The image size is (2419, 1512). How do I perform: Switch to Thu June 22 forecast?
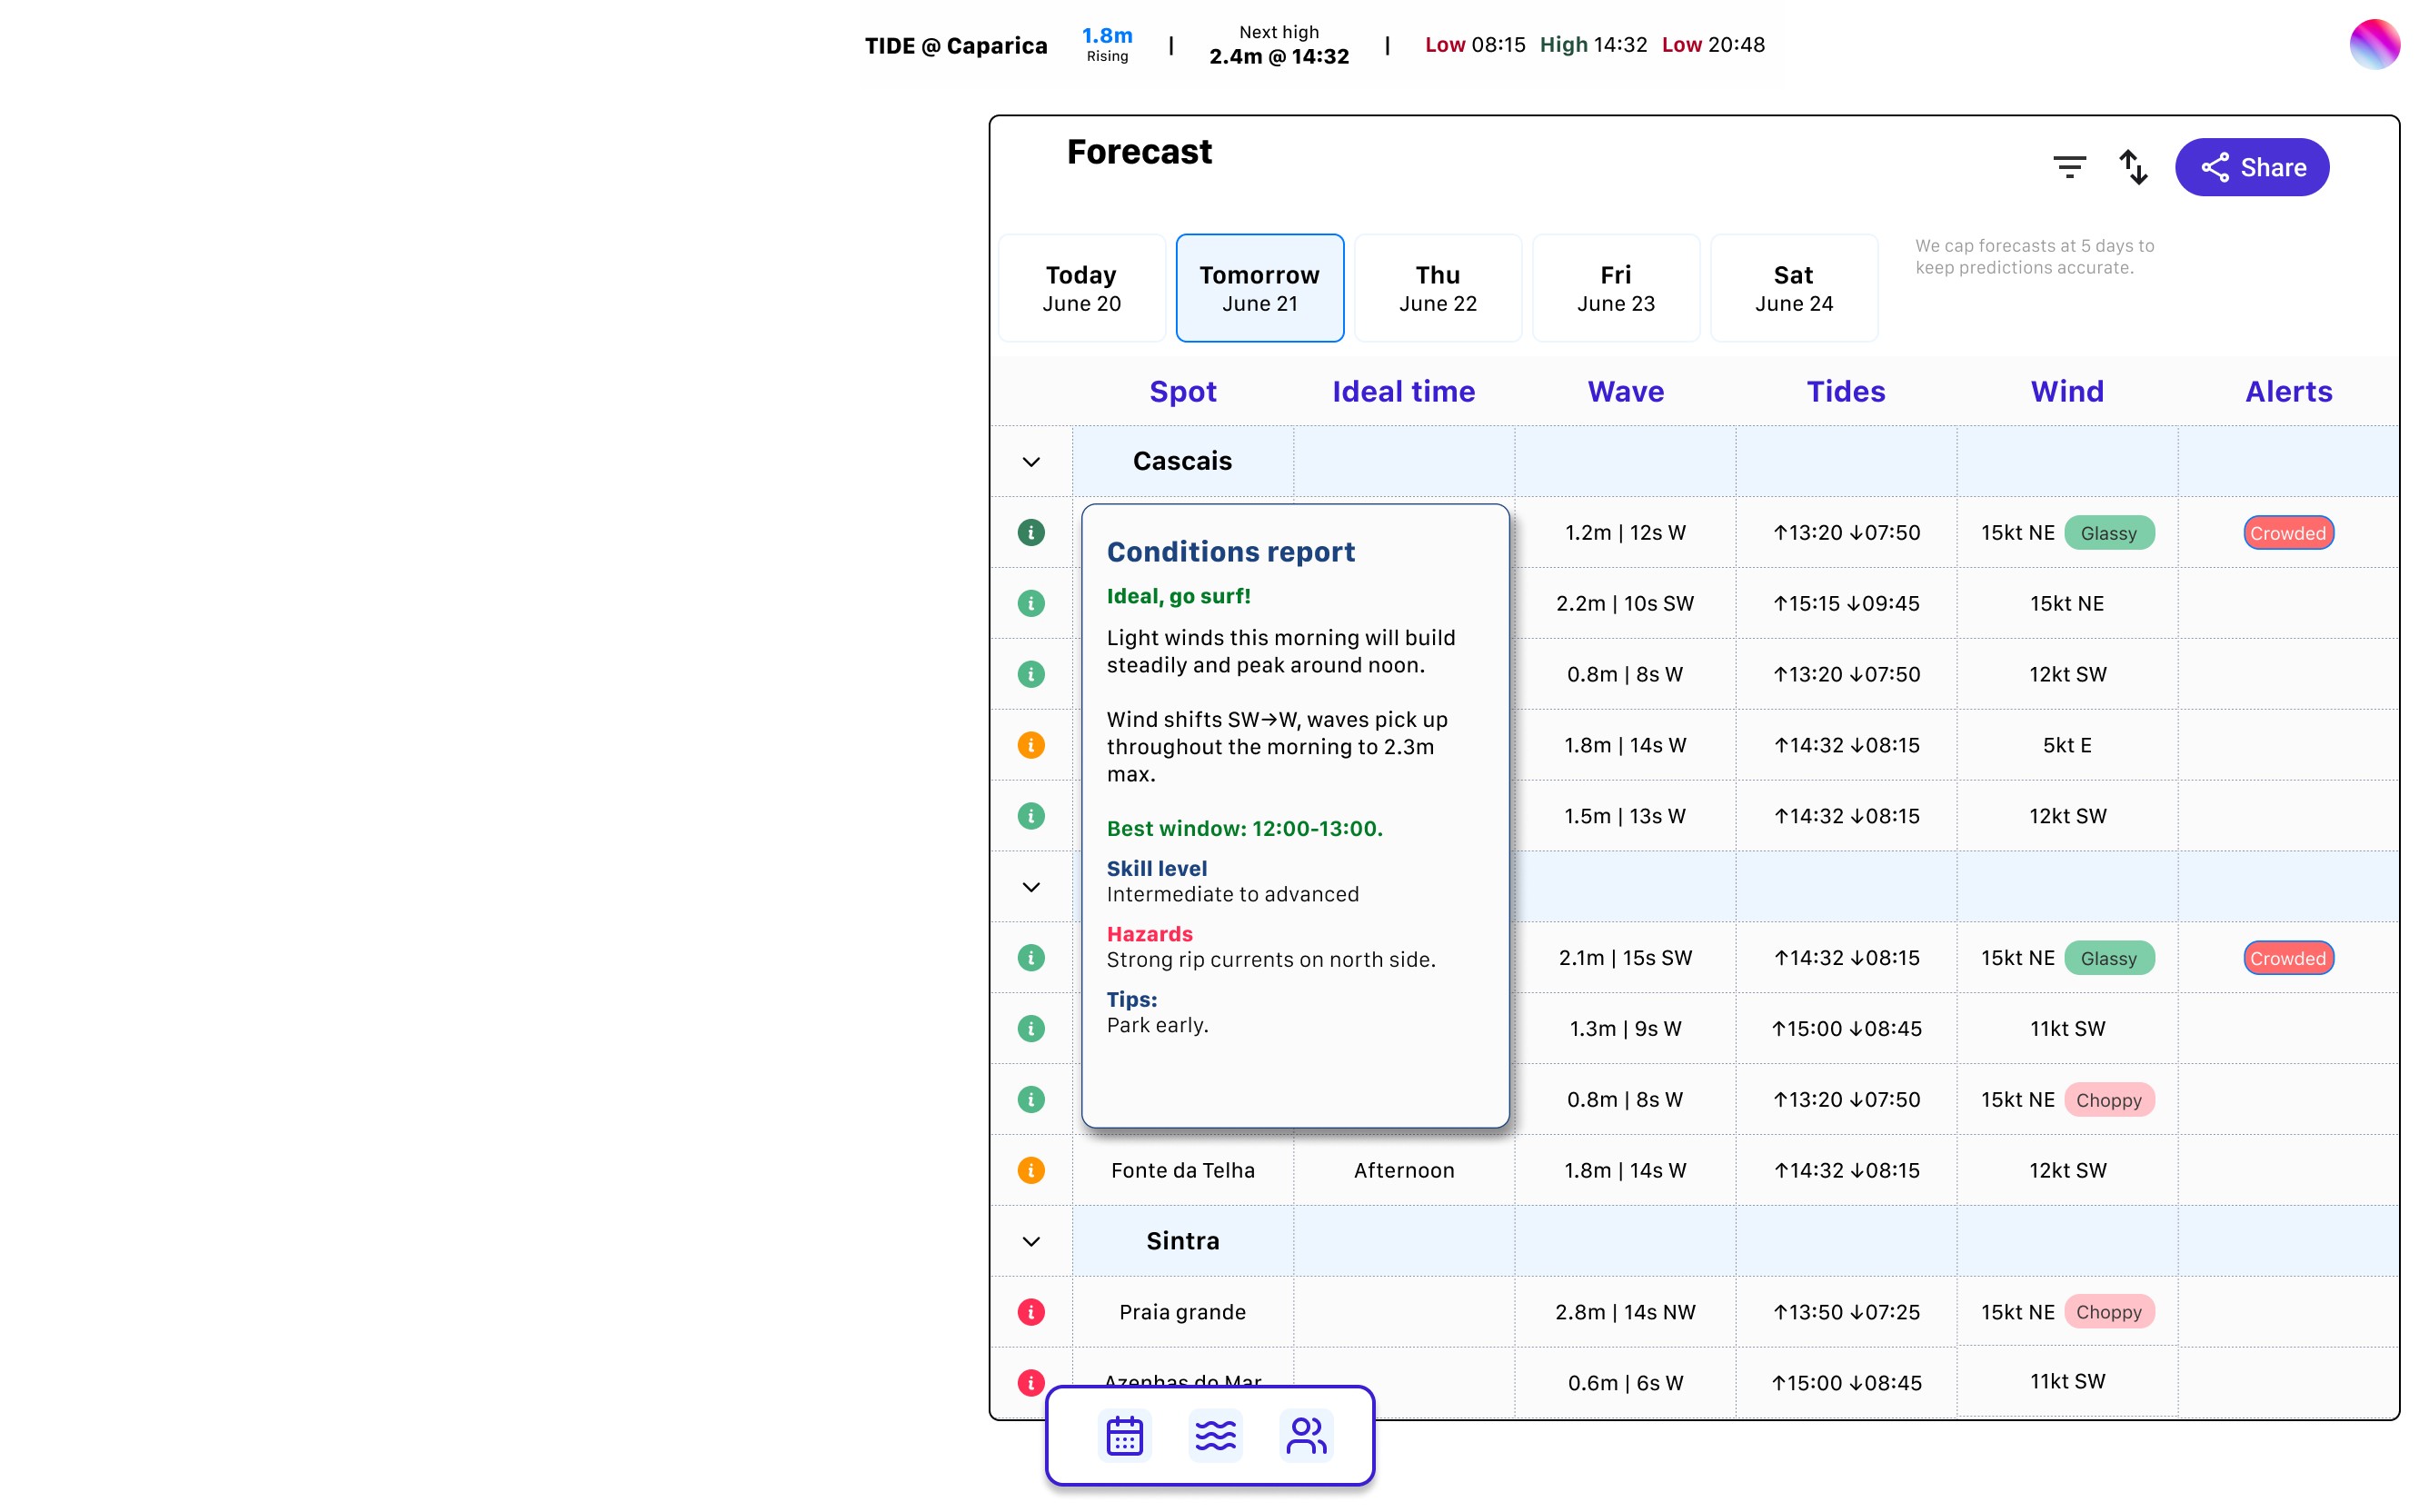coord(1437,288)
